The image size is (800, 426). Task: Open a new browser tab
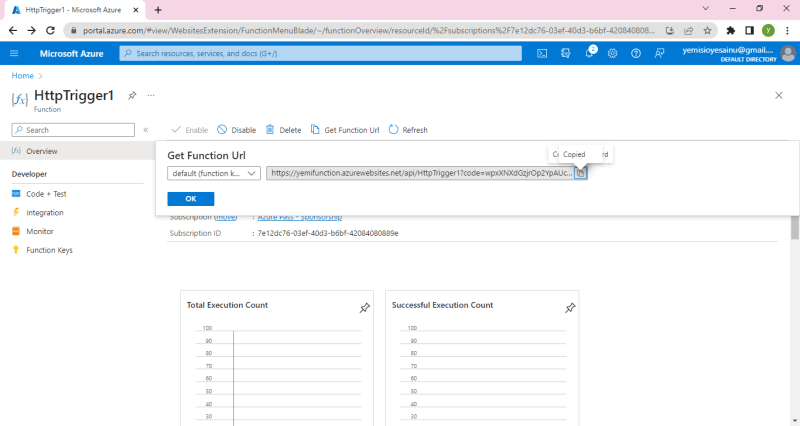[x=158, y=10]
